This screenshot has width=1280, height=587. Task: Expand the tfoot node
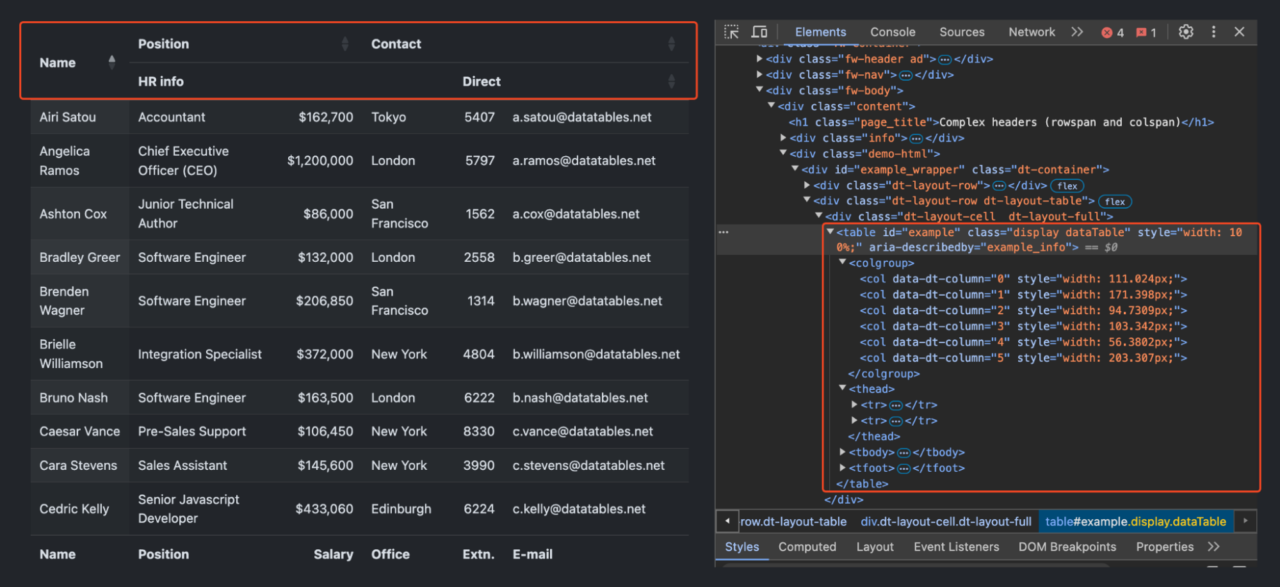click(843, 468)
